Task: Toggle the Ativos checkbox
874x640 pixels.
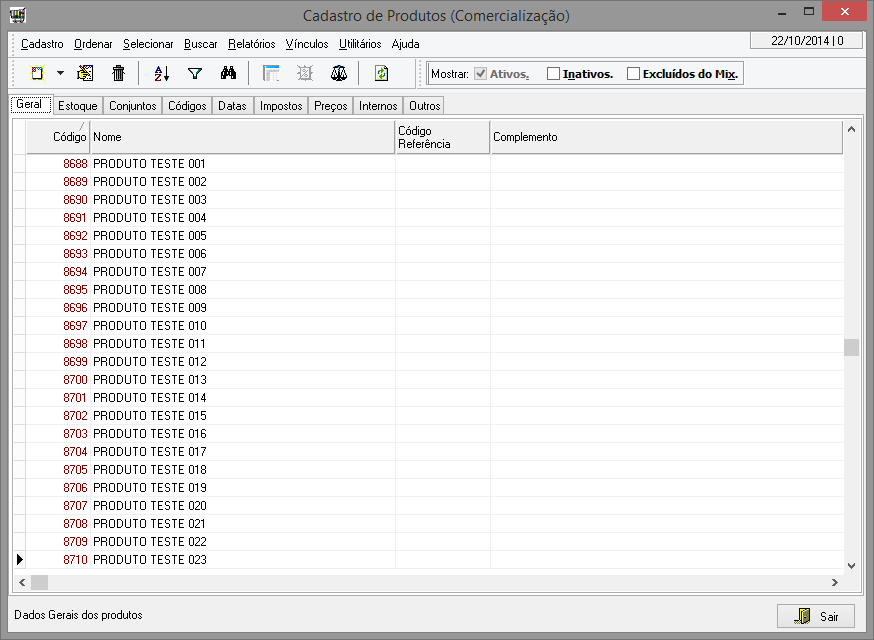Action: click(x=480, y=74)
